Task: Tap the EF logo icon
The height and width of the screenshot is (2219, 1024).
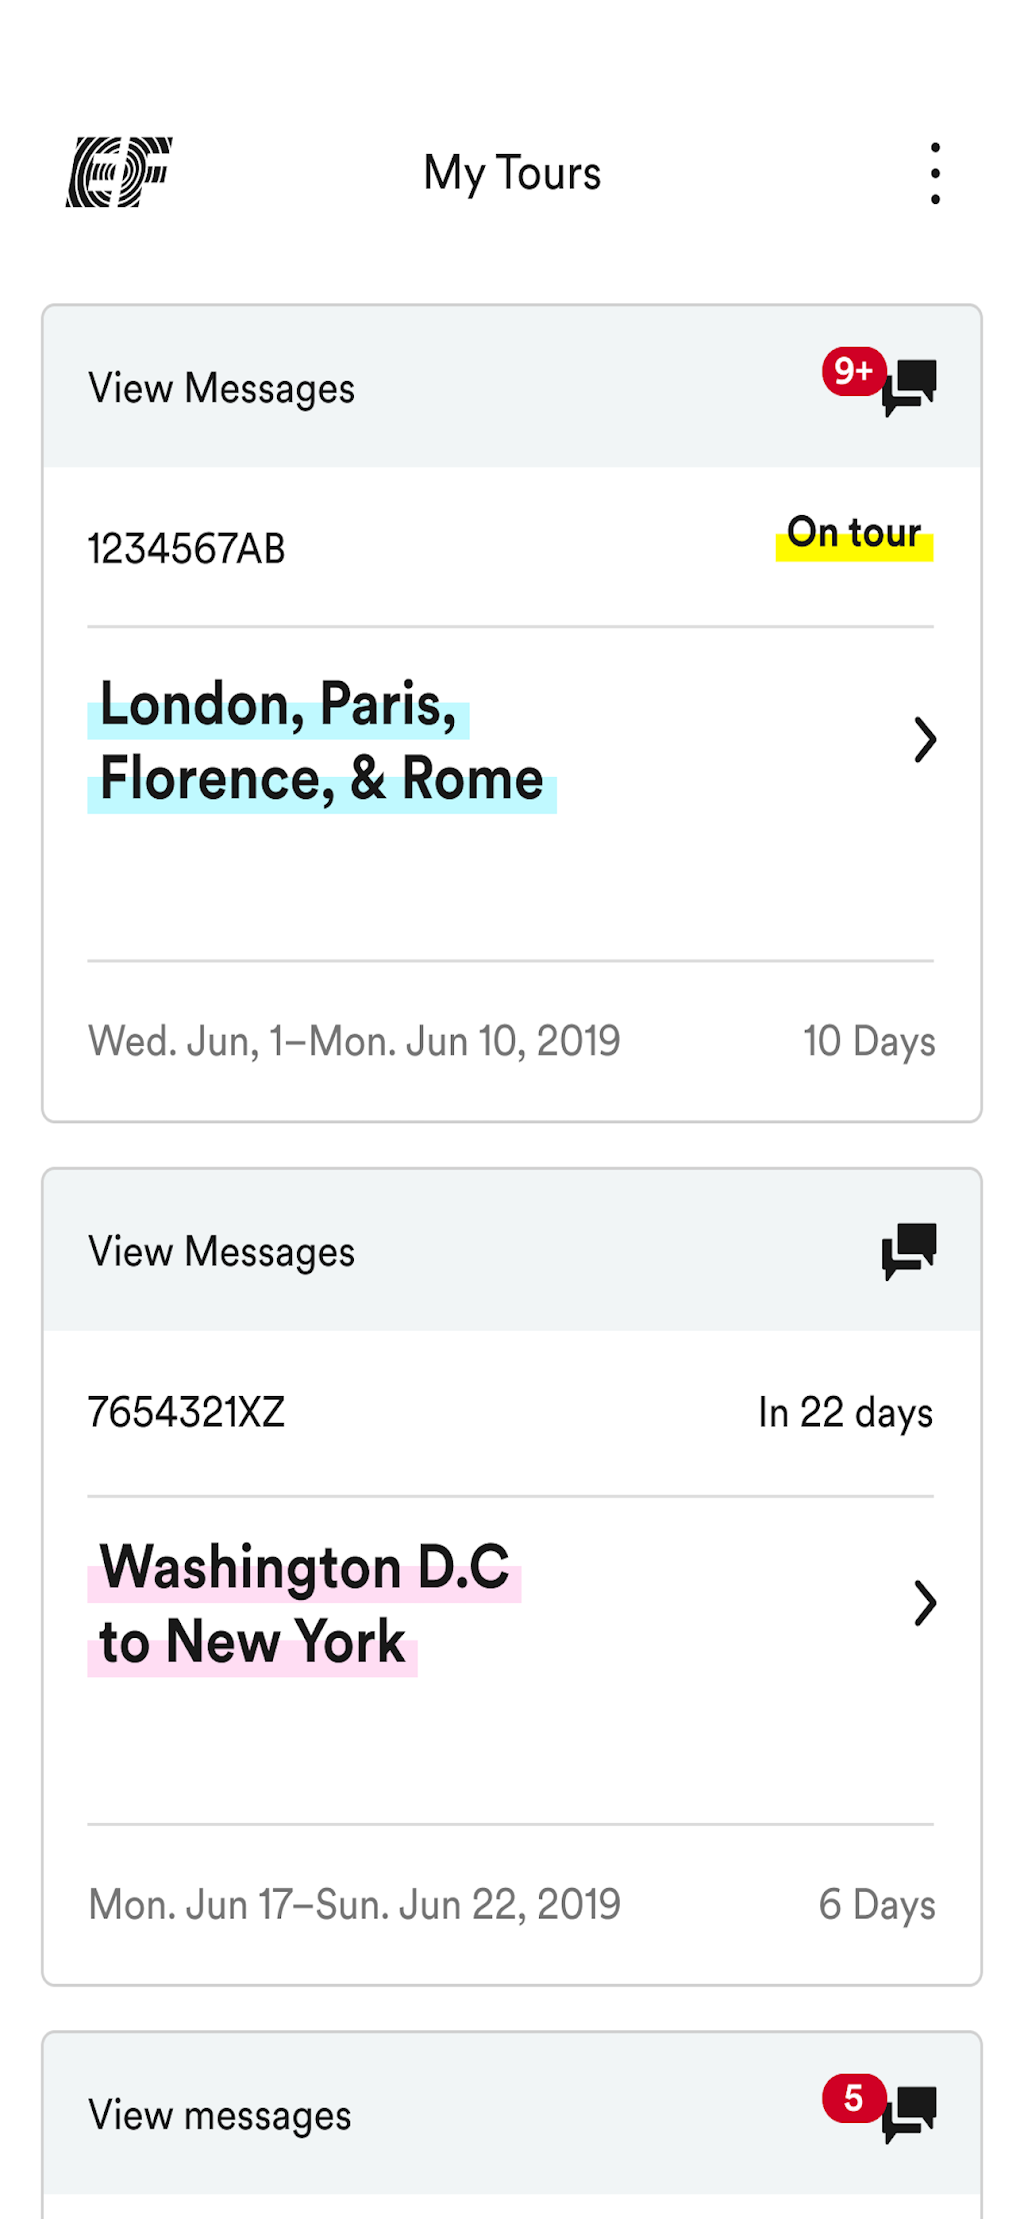Action: coord(119,172)
